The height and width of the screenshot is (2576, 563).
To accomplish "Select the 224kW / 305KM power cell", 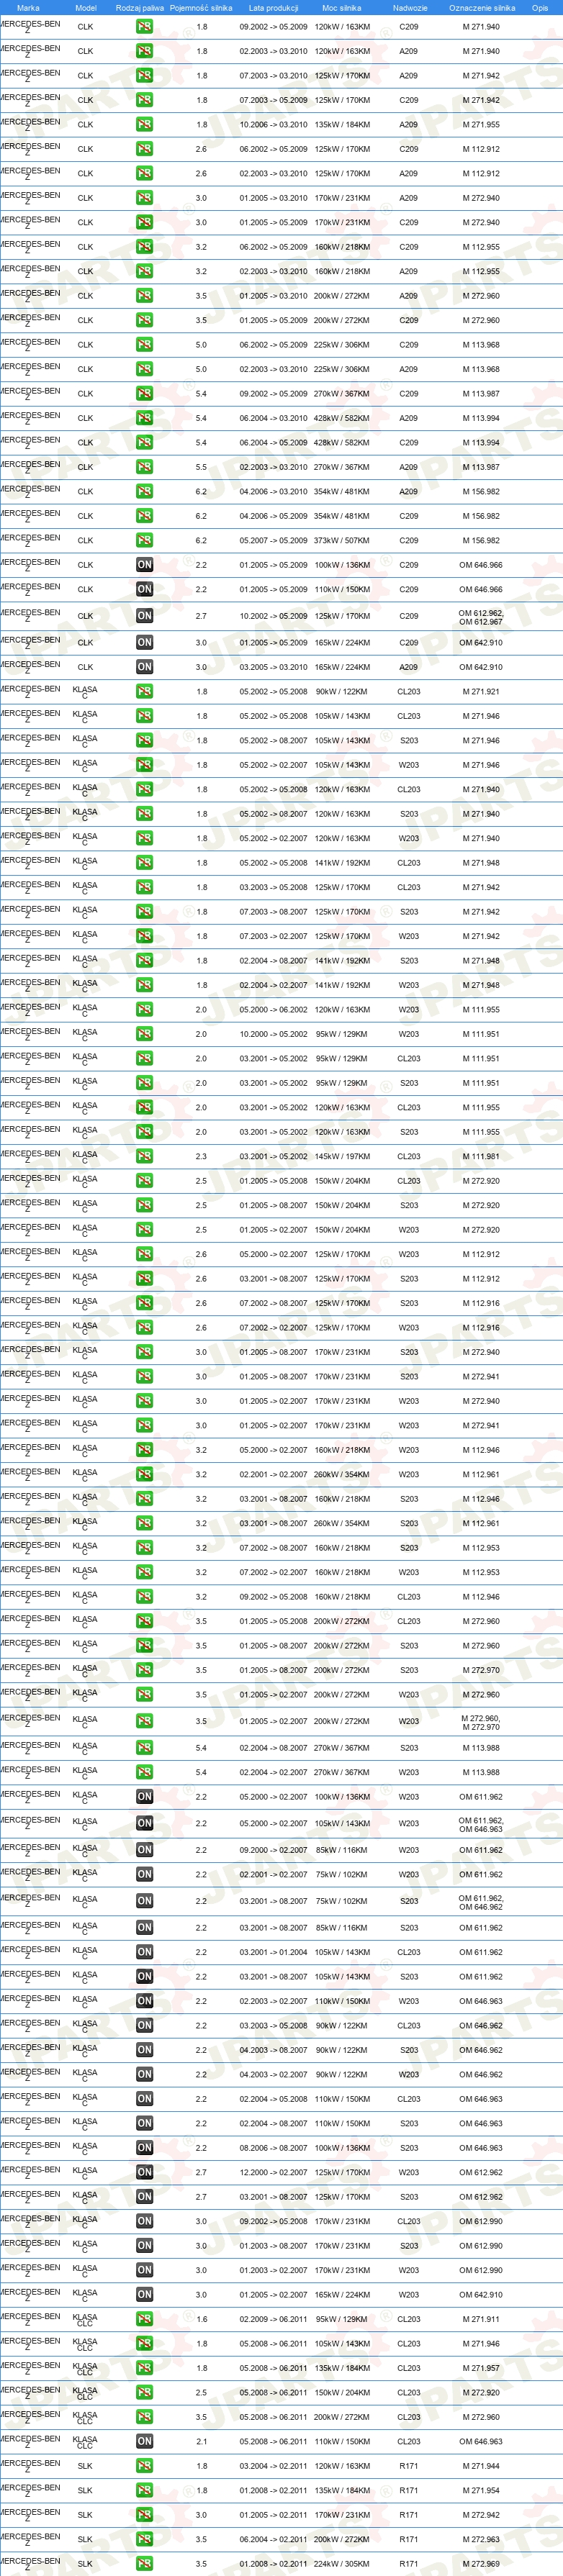I will pos(342,2564).
